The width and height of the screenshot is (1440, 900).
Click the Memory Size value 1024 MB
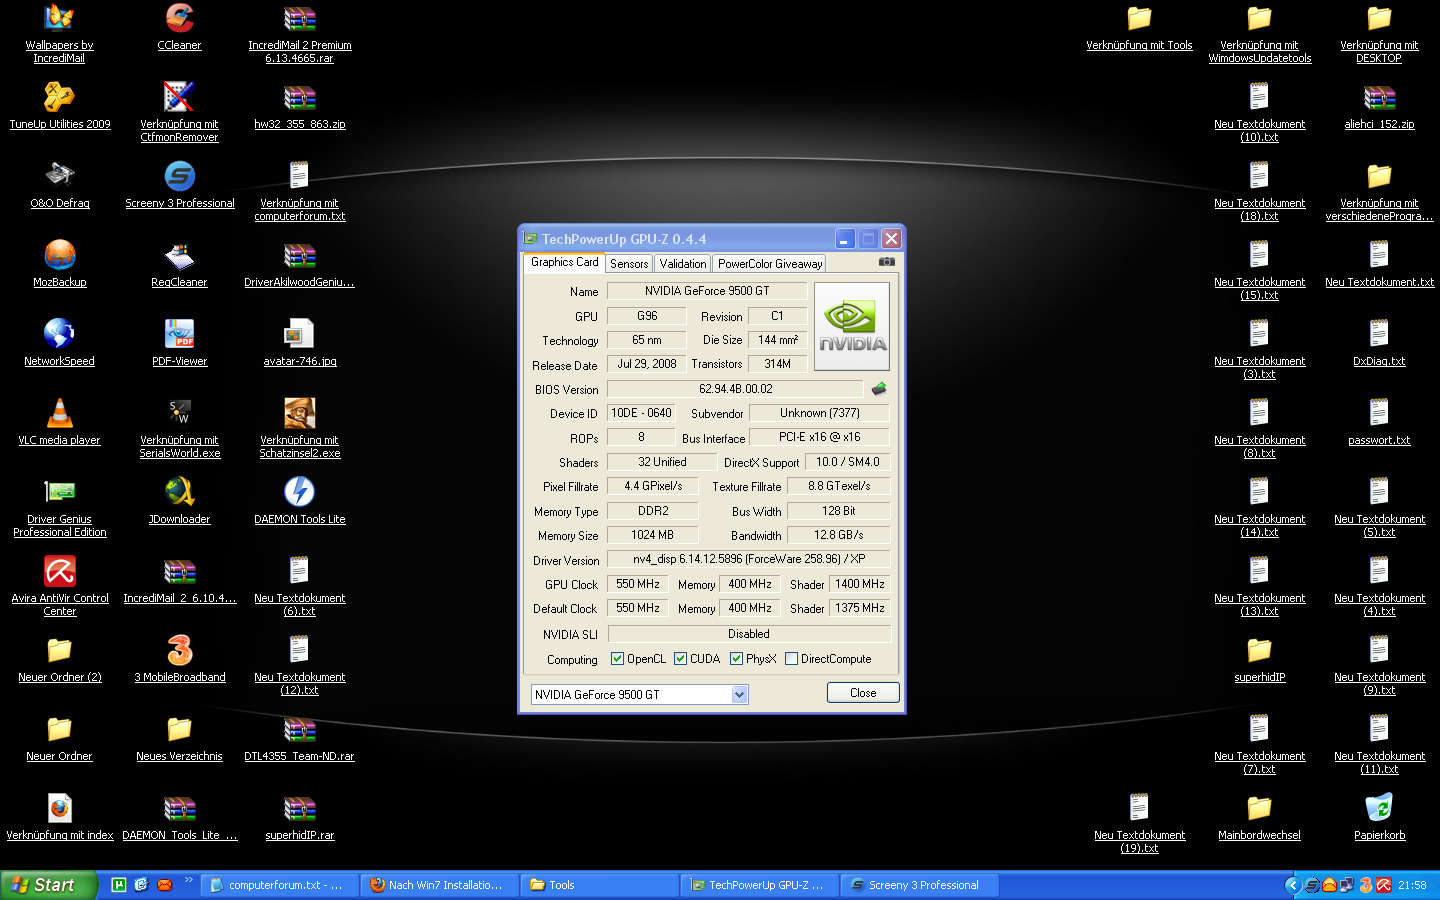coord(652,535)
